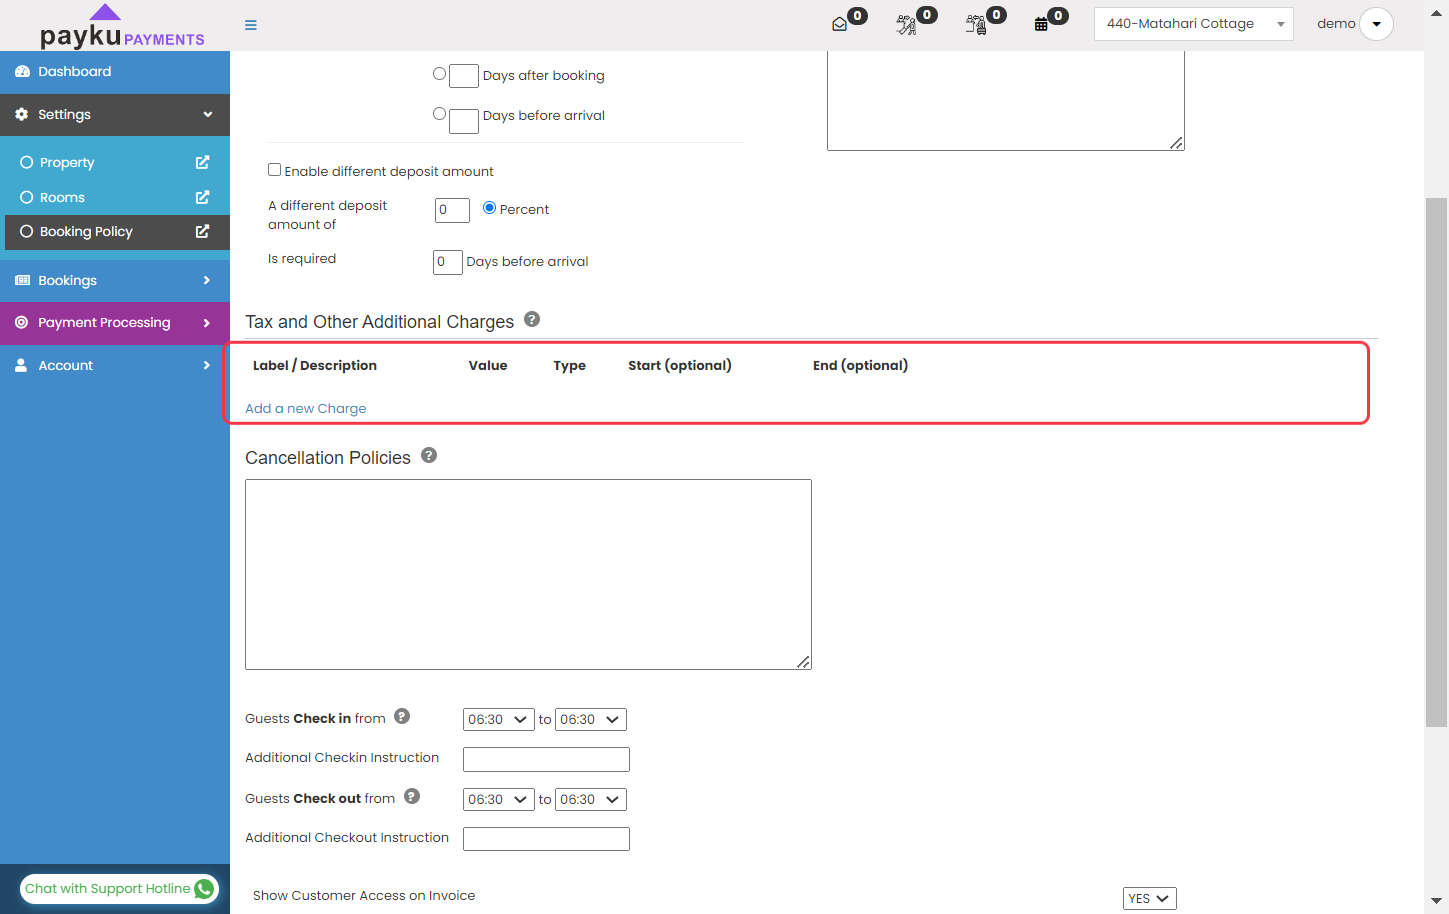Image resolution: width=1449 pixels, height=914 pixels.
Task: Click the Additional Checkout Instruction field
Action: click(x=546, y=839)
